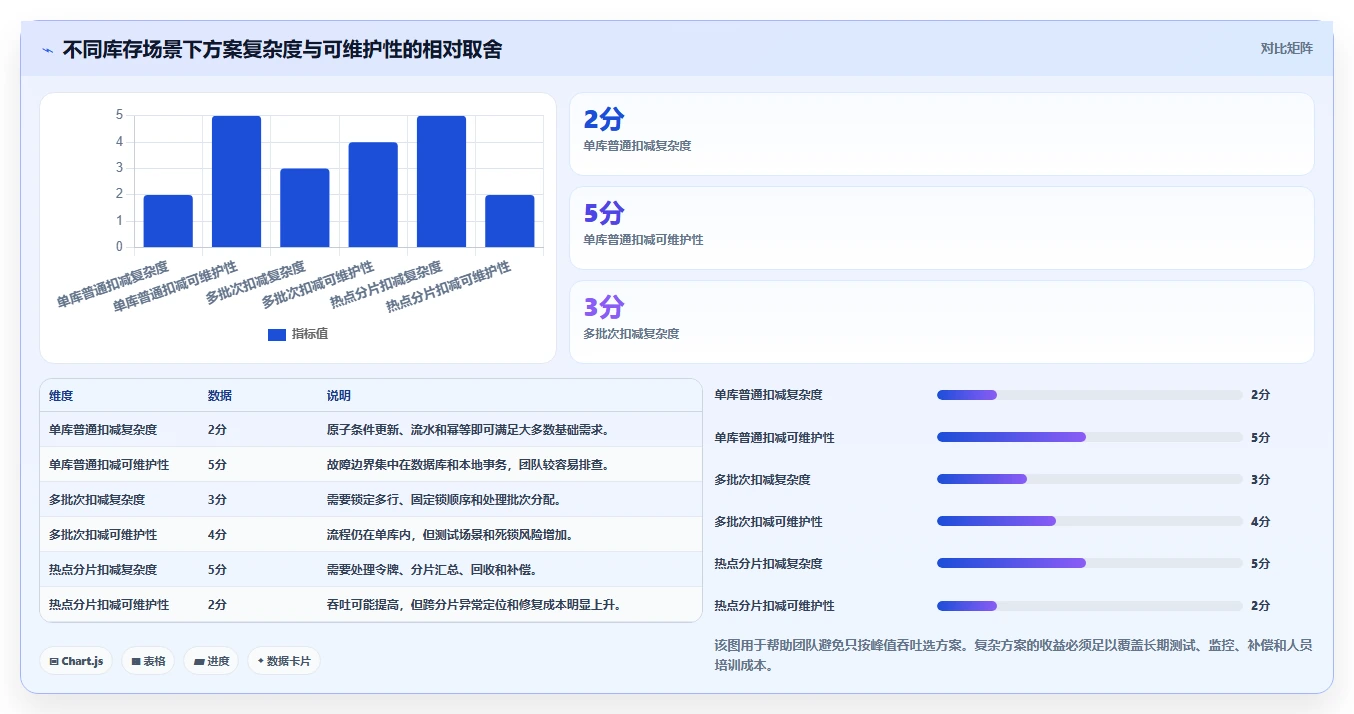Select the Chart.js chip
The width and height of the screenshot is (1354, 714).
tap(76, 661)
